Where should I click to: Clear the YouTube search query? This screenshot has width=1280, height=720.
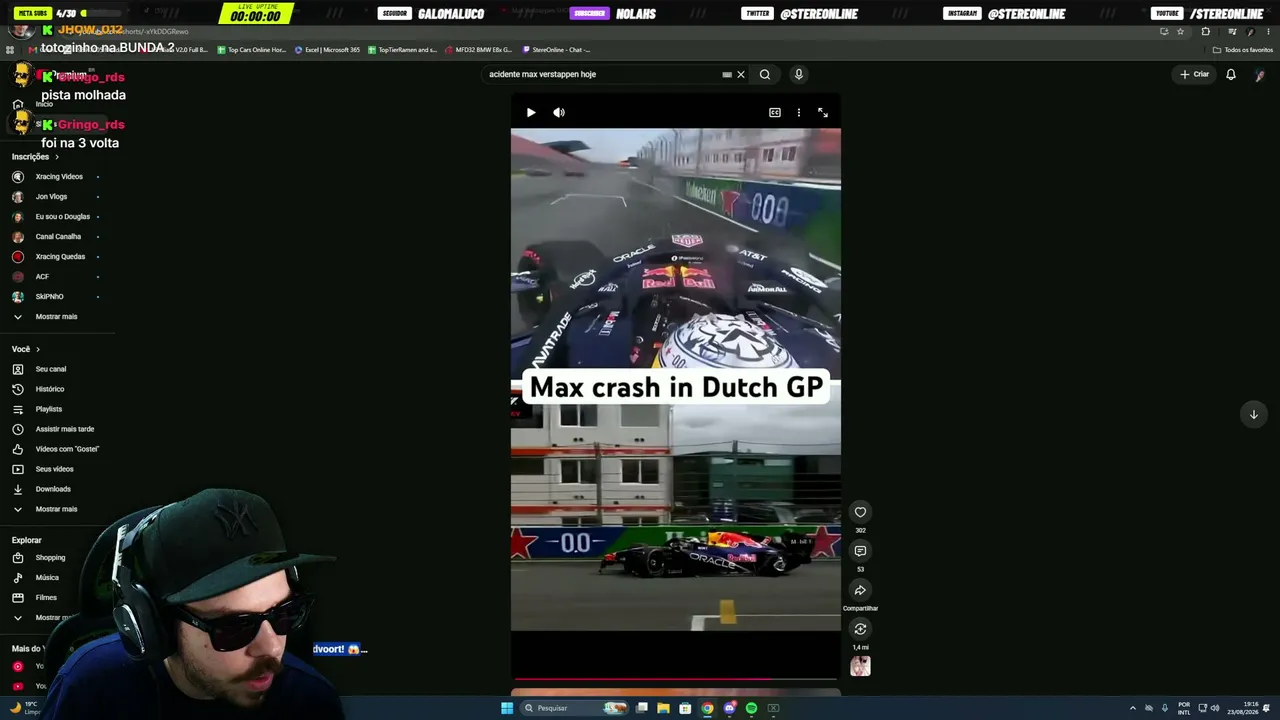point(741,74)
